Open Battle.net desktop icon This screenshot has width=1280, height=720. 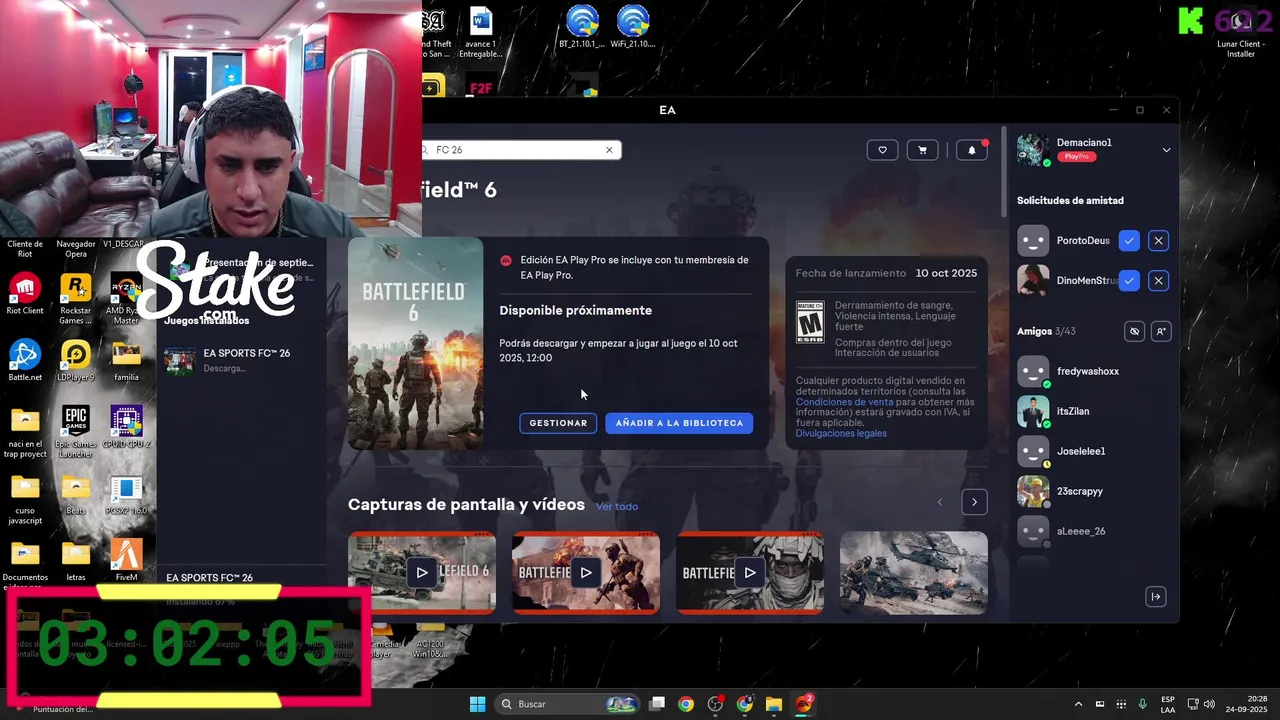pos(25,362)
